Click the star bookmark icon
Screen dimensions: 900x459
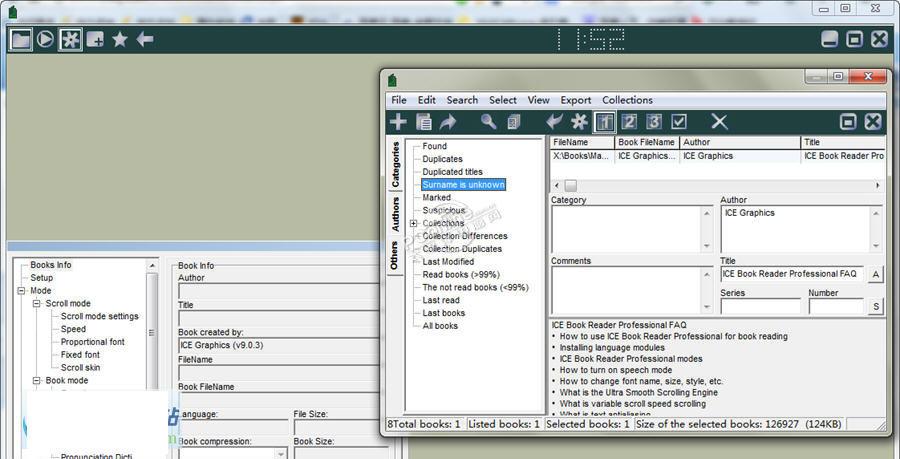[120, 40]
